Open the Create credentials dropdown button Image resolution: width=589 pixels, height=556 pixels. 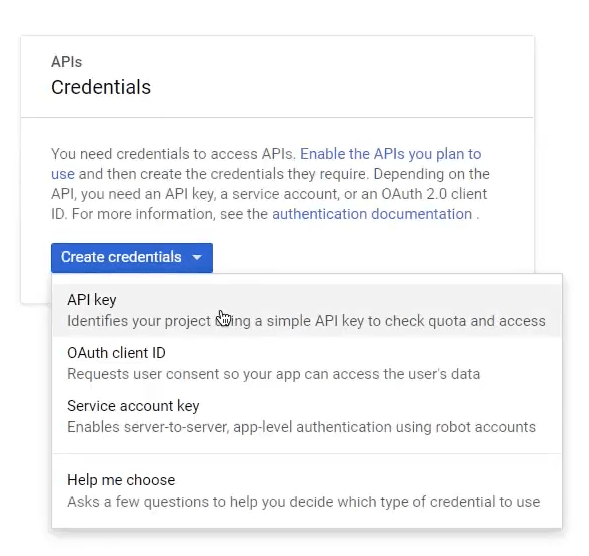coord(132,258)
